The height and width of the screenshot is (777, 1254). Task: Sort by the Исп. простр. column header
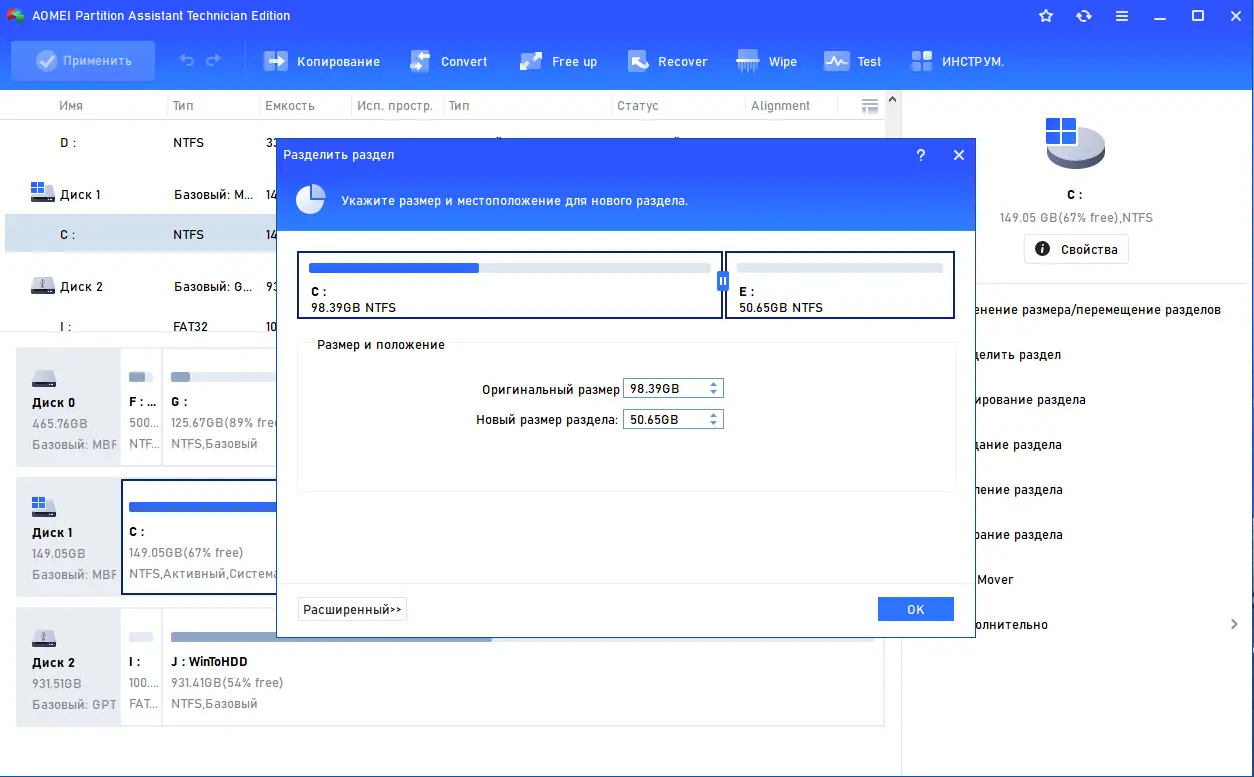(x=395, y=106)
